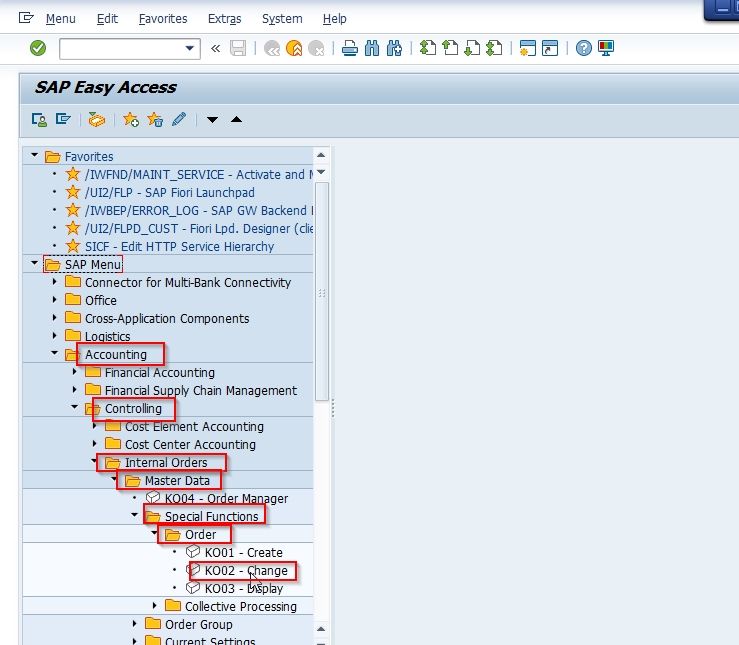
Task: Click the First Page icon
Action: (427, 48)
